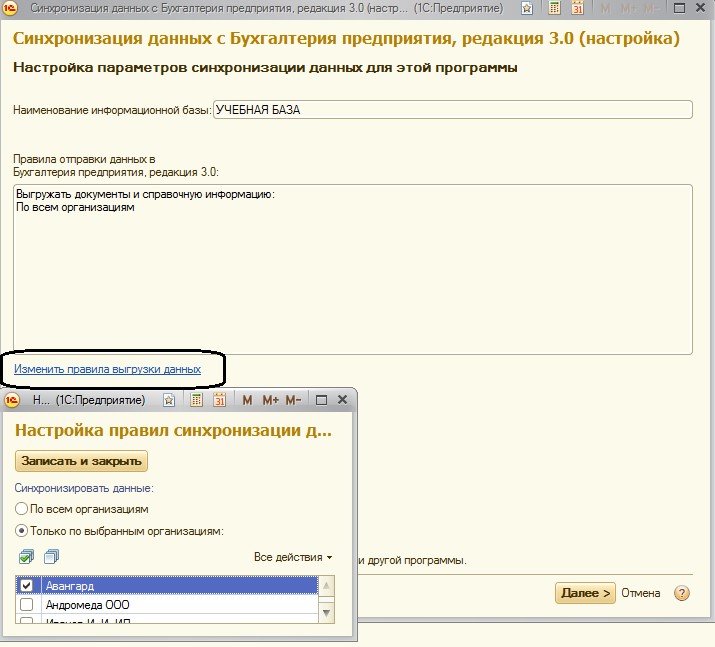
Task: Maximize the main synchronization window
Action: (679, 8)
